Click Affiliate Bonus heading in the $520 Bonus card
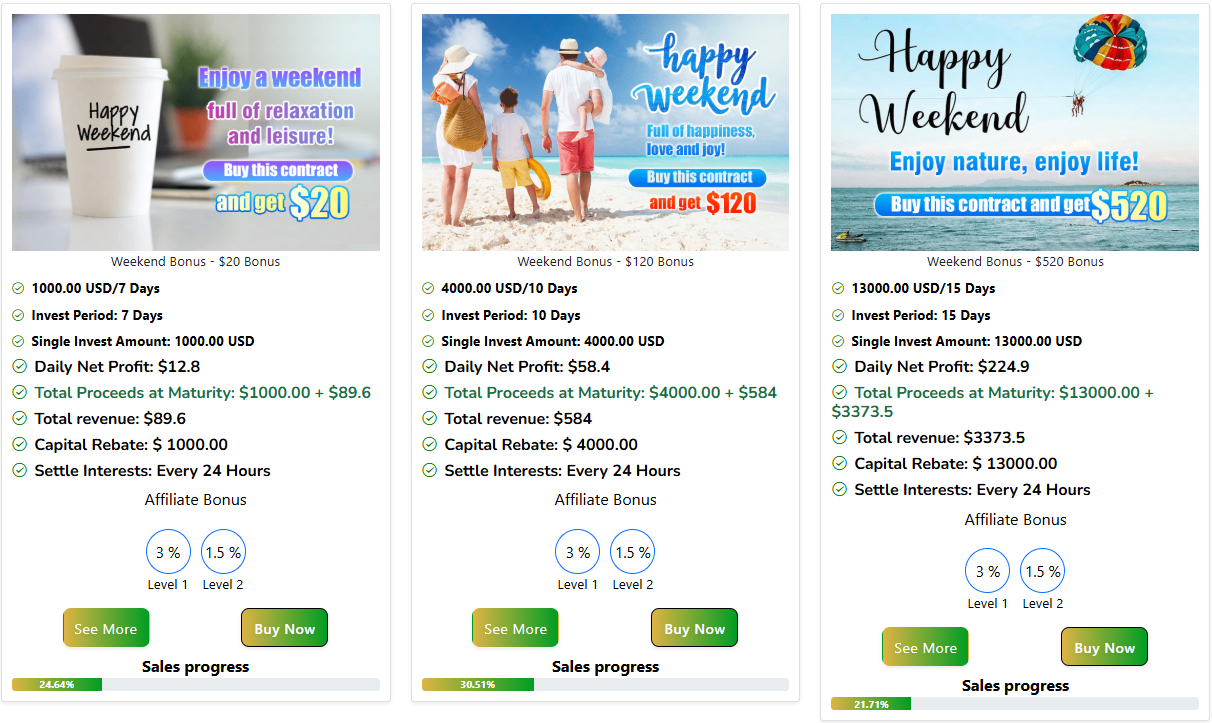 click(1015, 520)
